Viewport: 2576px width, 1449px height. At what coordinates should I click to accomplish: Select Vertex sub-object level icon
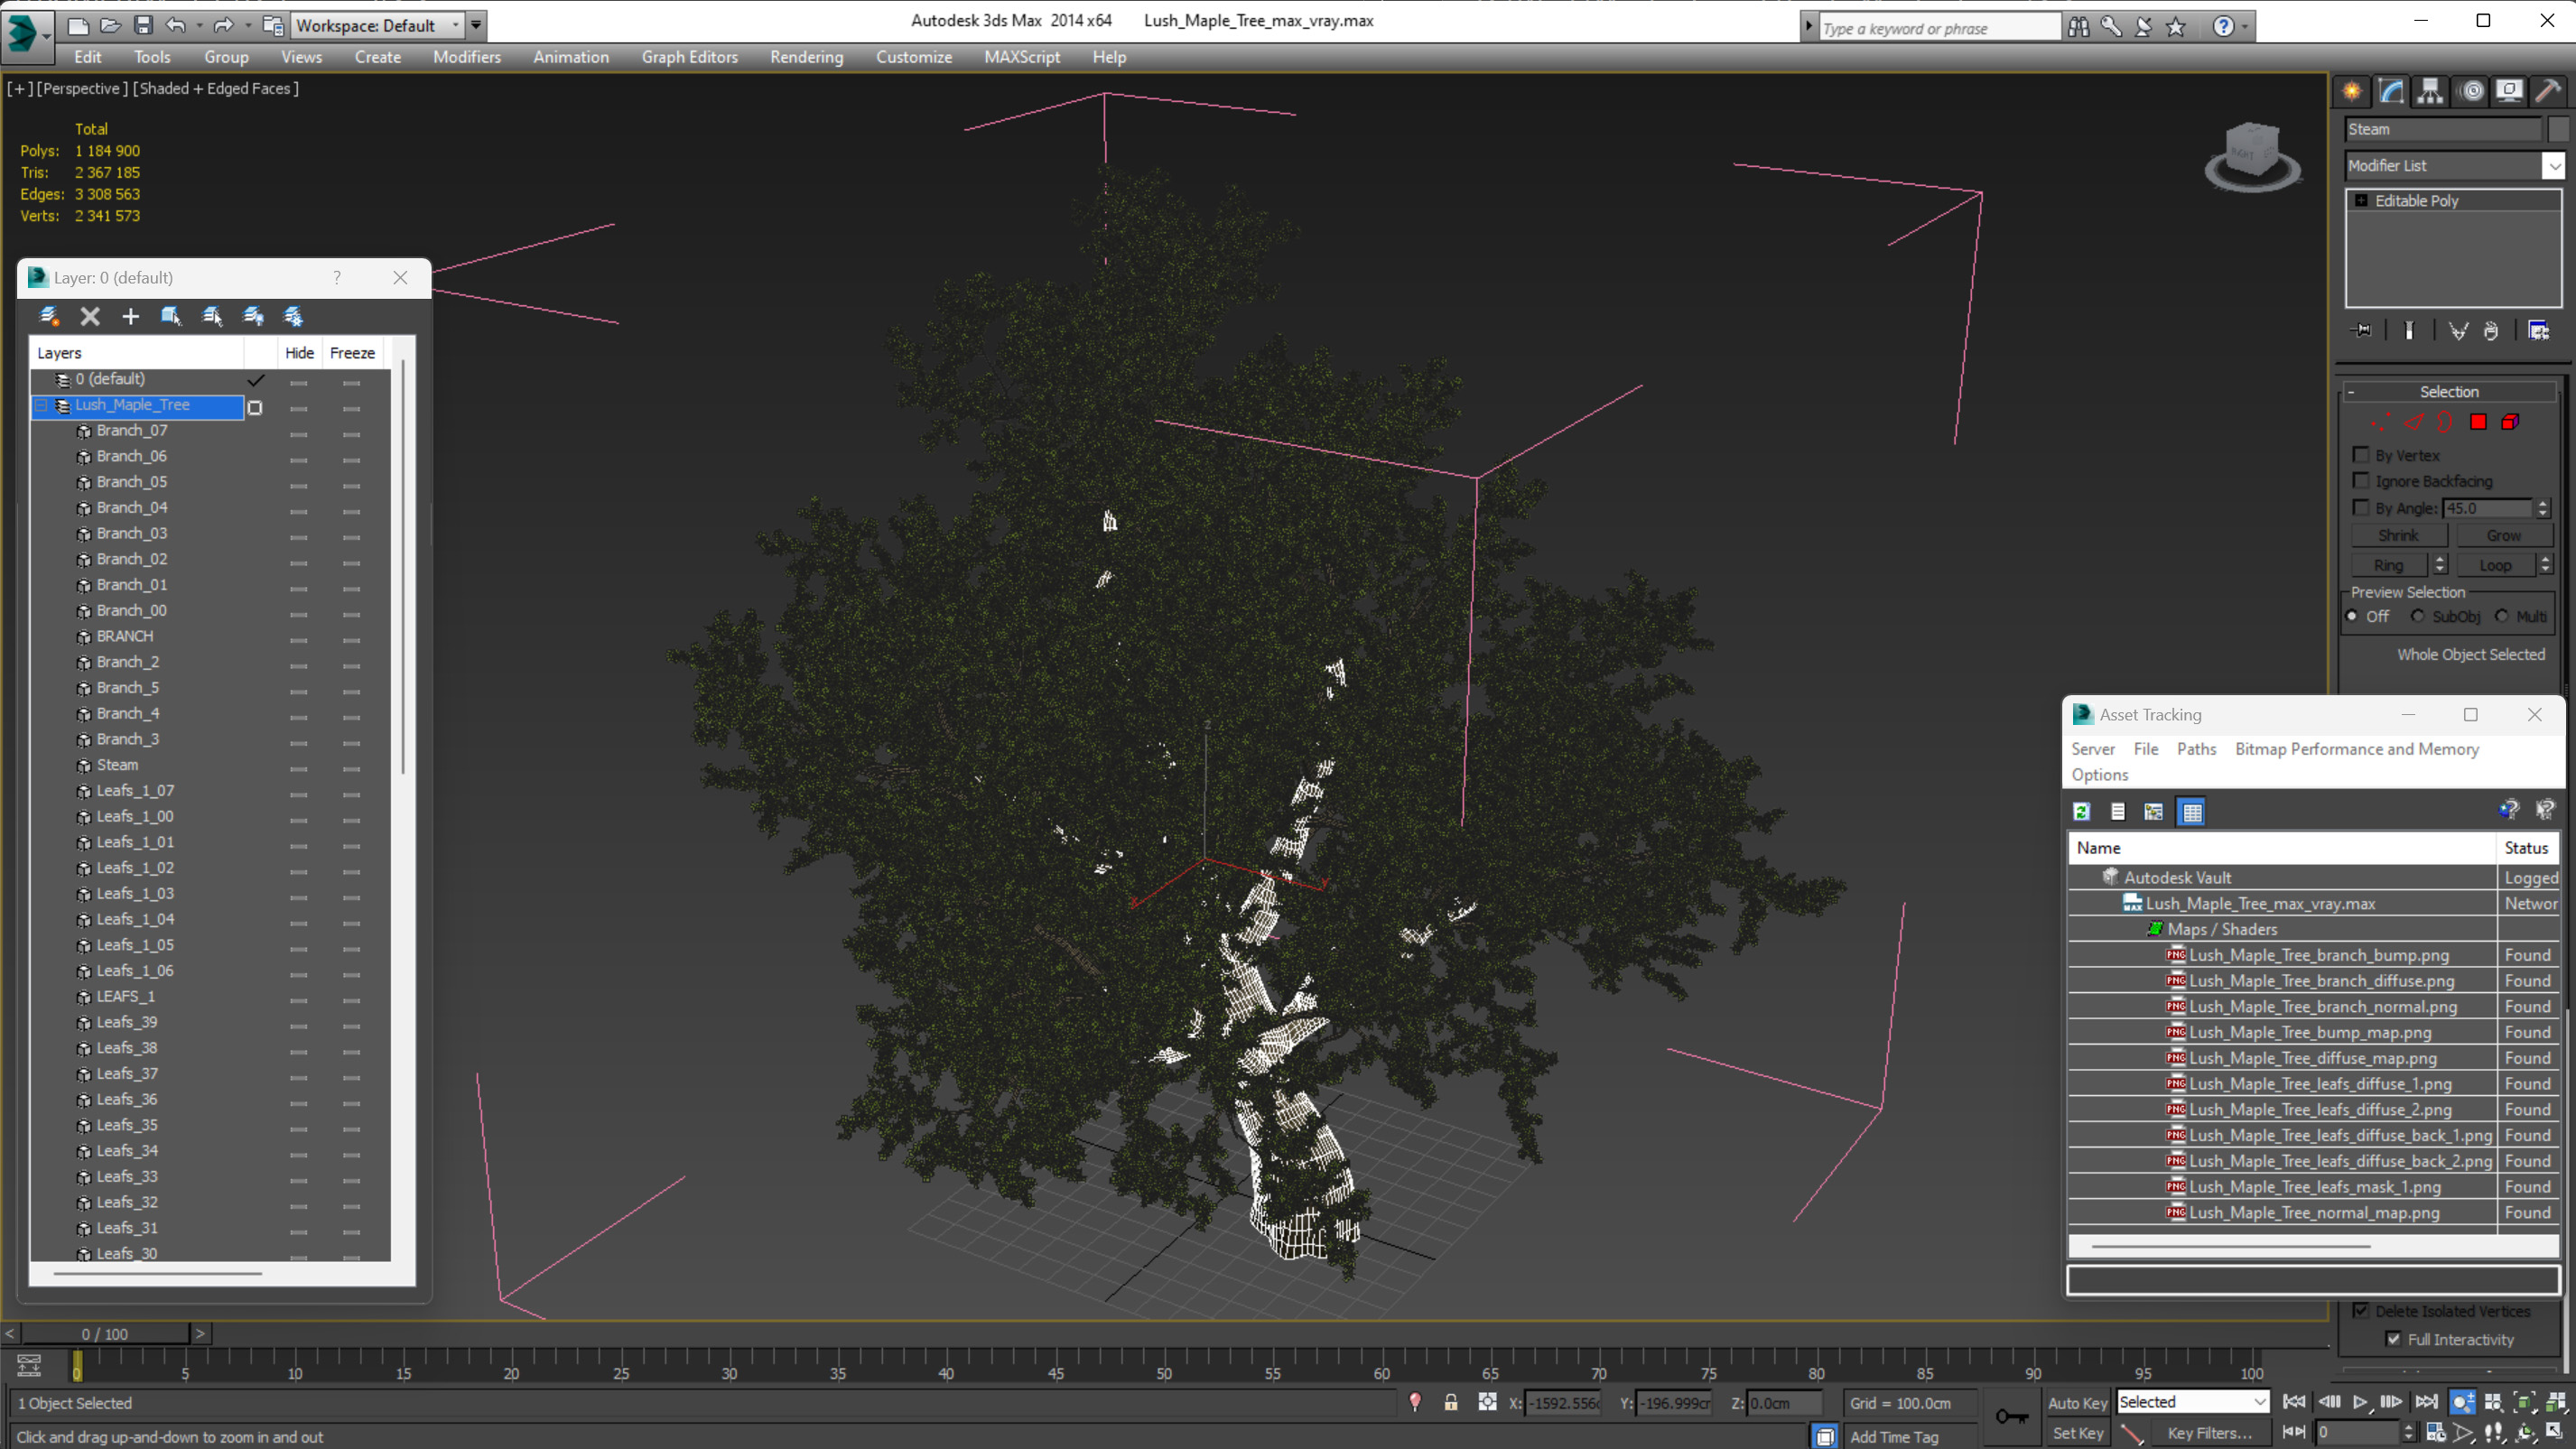pyautogui.click(x=2381, y=422)
